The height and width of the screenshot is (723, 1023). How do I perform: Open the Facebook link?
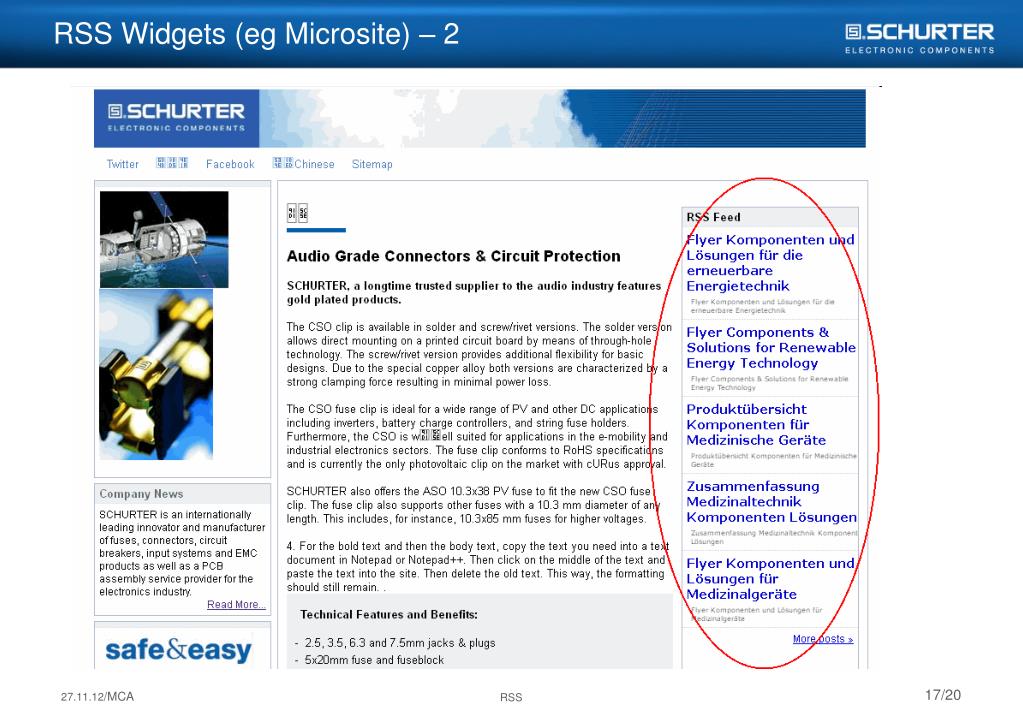230,164
